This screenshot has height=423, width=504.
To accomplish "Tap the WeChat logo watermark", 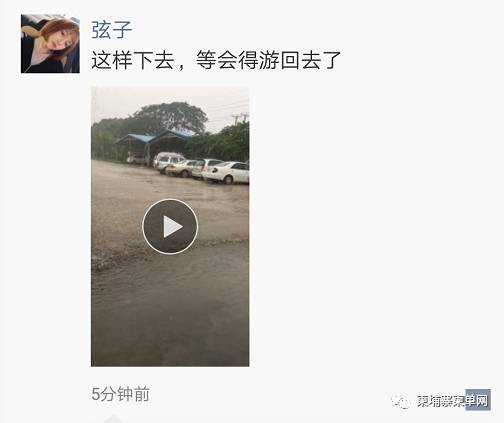I will pos(401,401).
